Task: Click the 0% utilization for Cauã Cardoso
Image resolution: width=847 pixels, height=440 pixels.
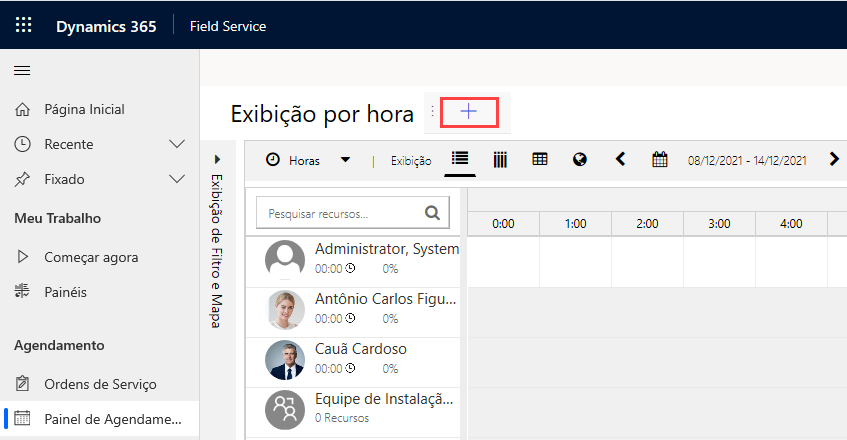Action: 390,369
